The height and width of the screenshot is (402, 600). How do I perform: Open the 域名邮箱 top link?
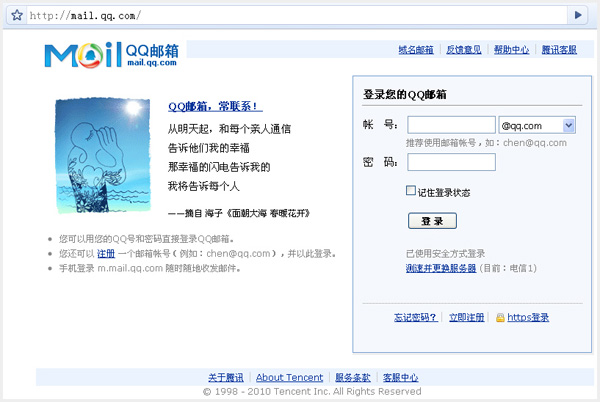415,50
